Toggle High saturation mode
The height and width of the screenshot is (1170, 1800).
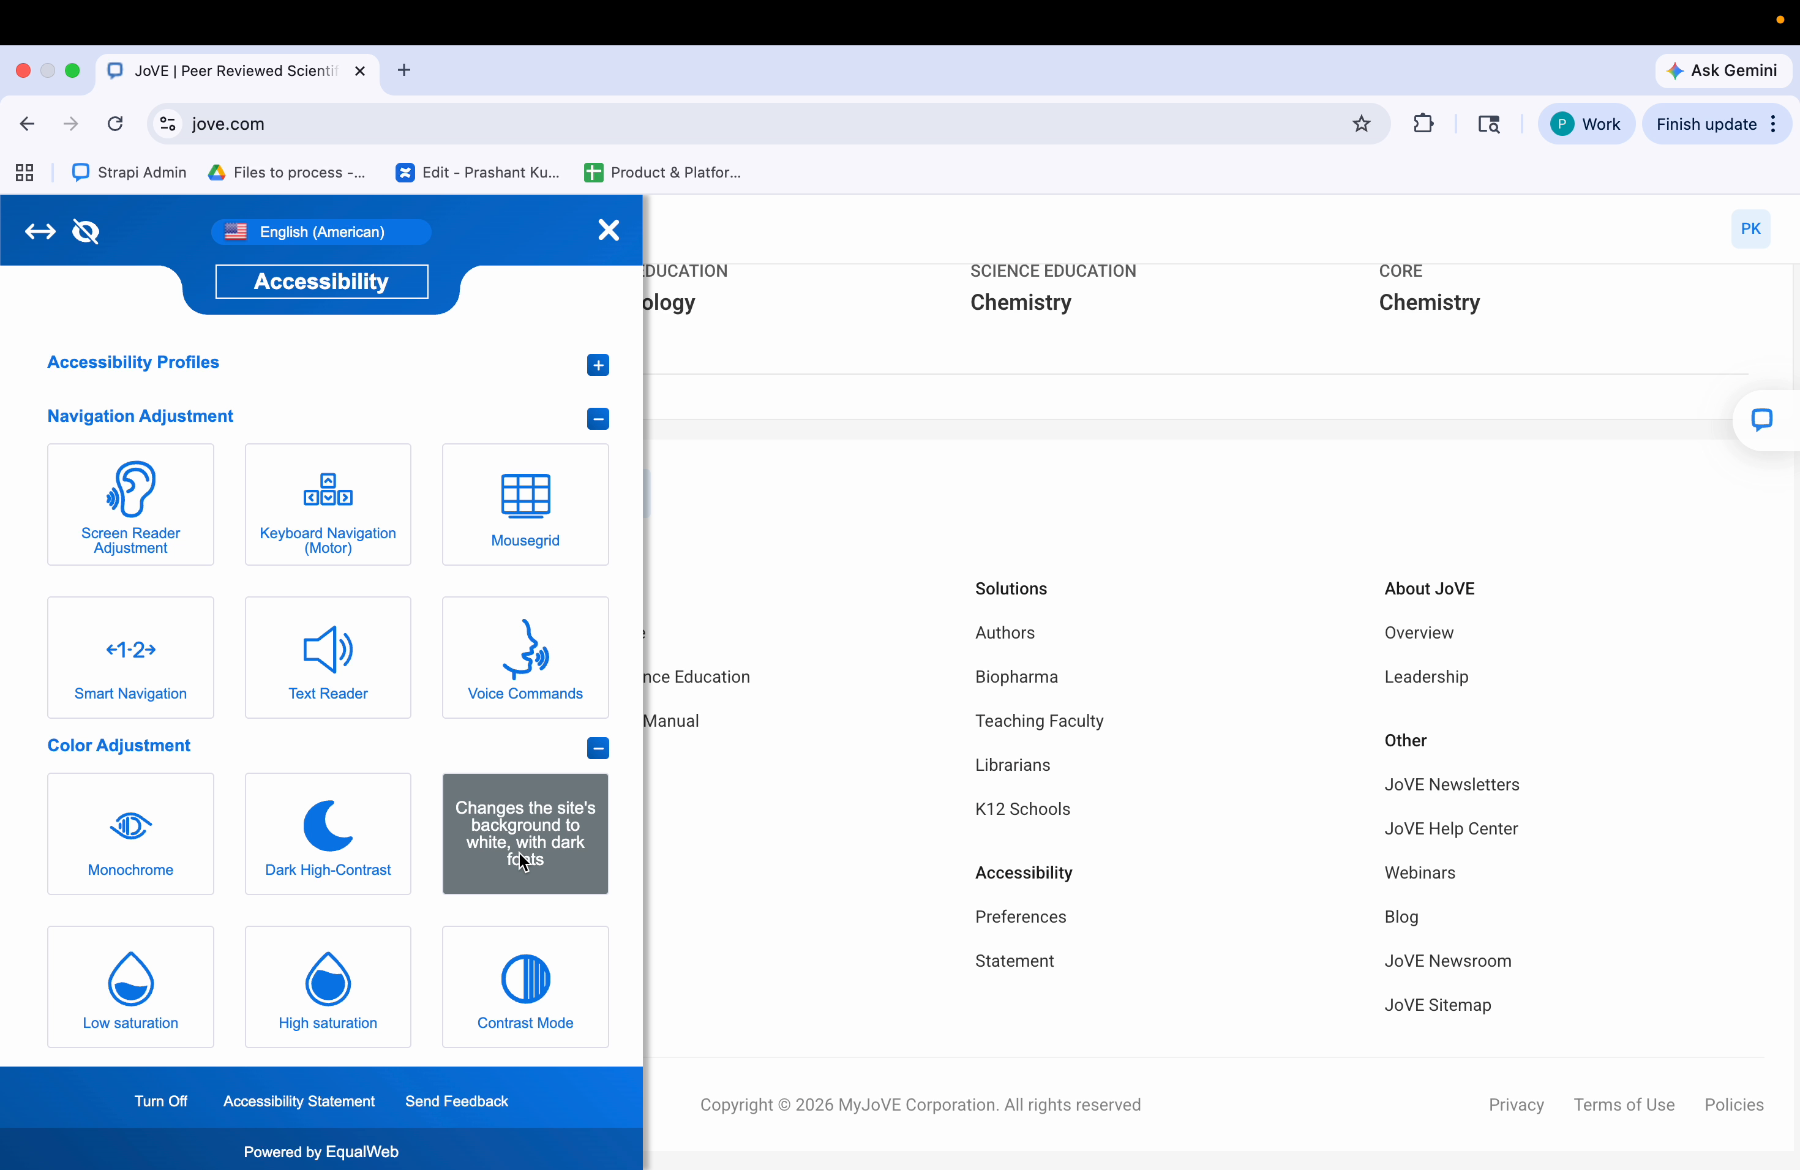[x=328, y=987]
